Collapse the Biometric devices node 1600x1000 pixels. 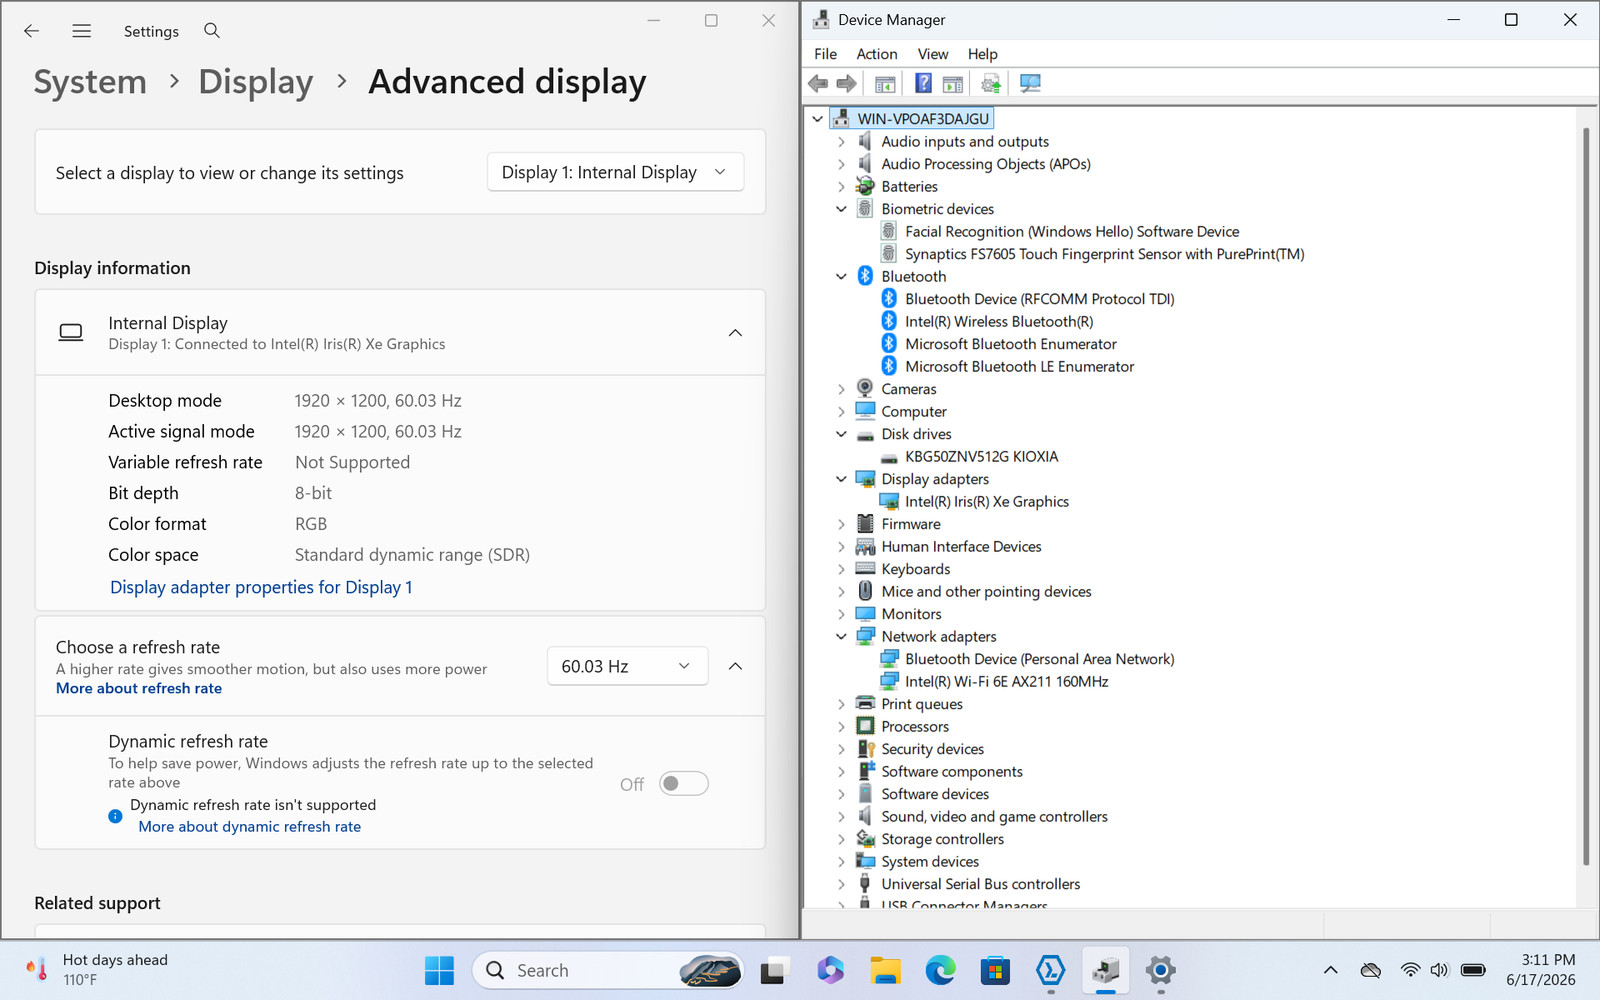tap(841, 209)
